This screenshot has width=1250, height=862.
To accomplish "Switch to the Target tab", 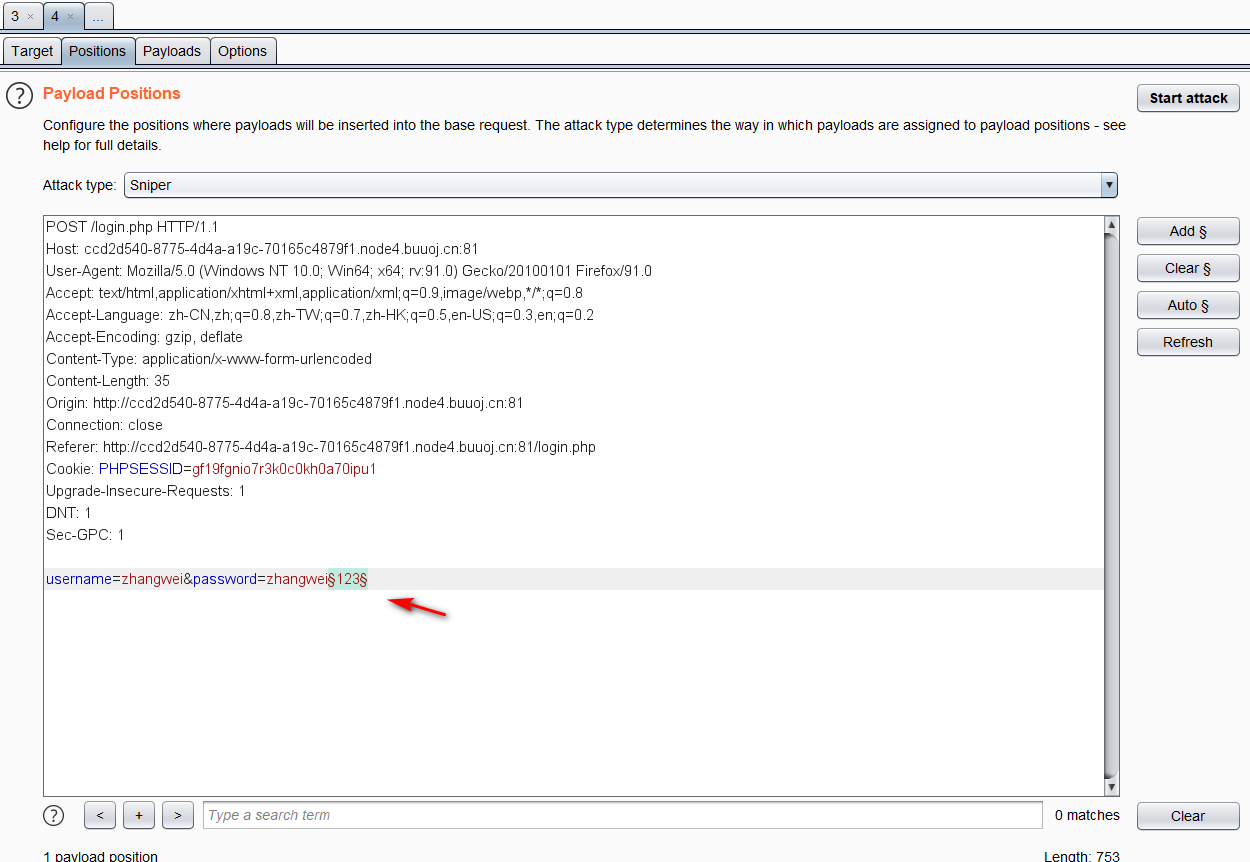I will tap(32, 51).
